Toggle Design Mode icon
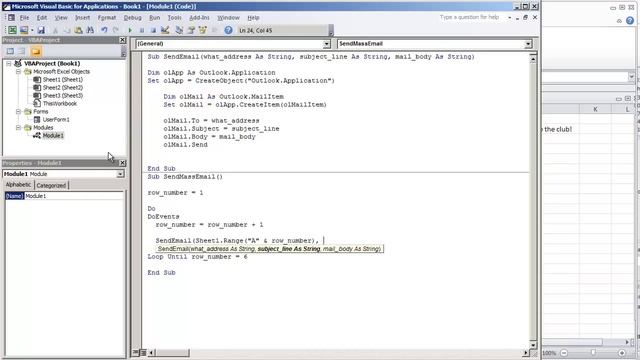Viewport: 640px width, 360px height. pyautogui.click(x=165, y=30)
